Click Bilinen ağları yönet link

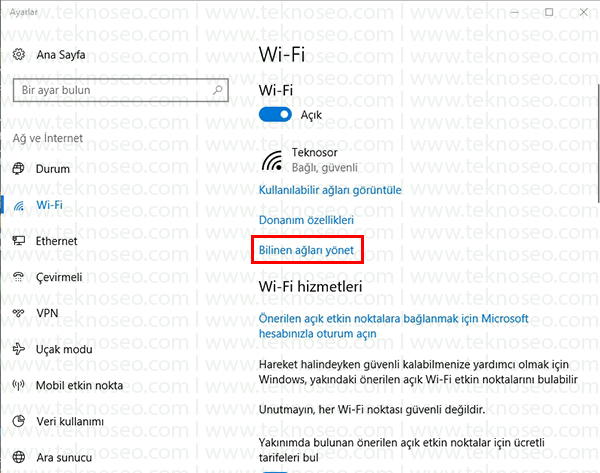(306, 250)
